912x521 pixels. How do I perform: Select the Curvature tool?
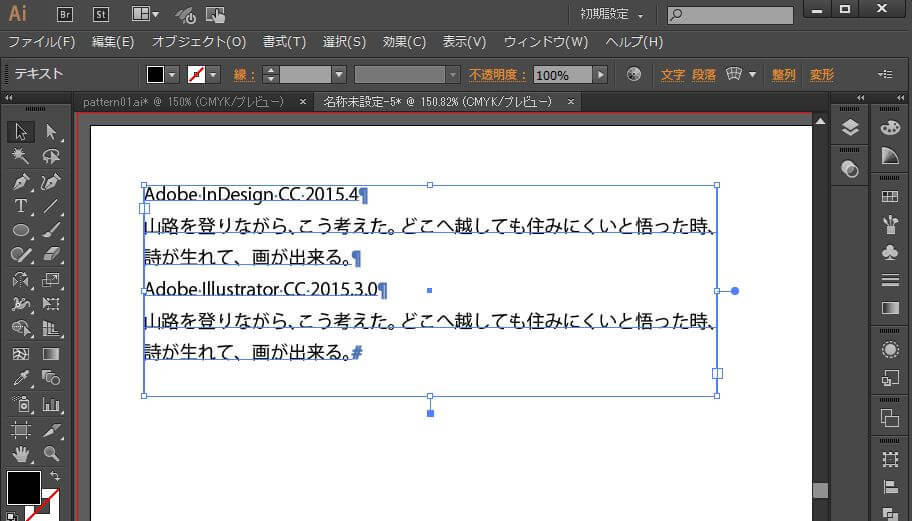[51, 181]
